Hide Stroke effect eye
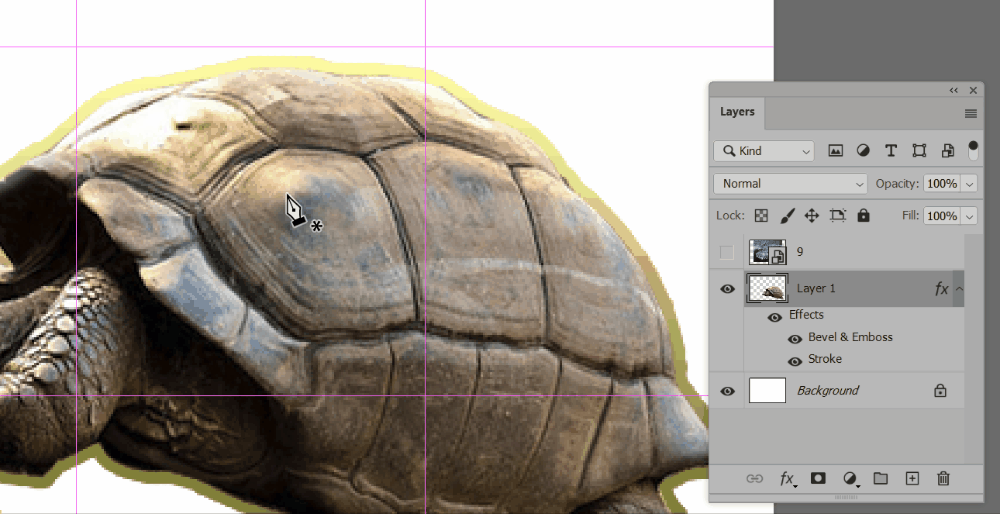Image resolution: width=1000 pixels, height=514 pixels. coord(795,362)
